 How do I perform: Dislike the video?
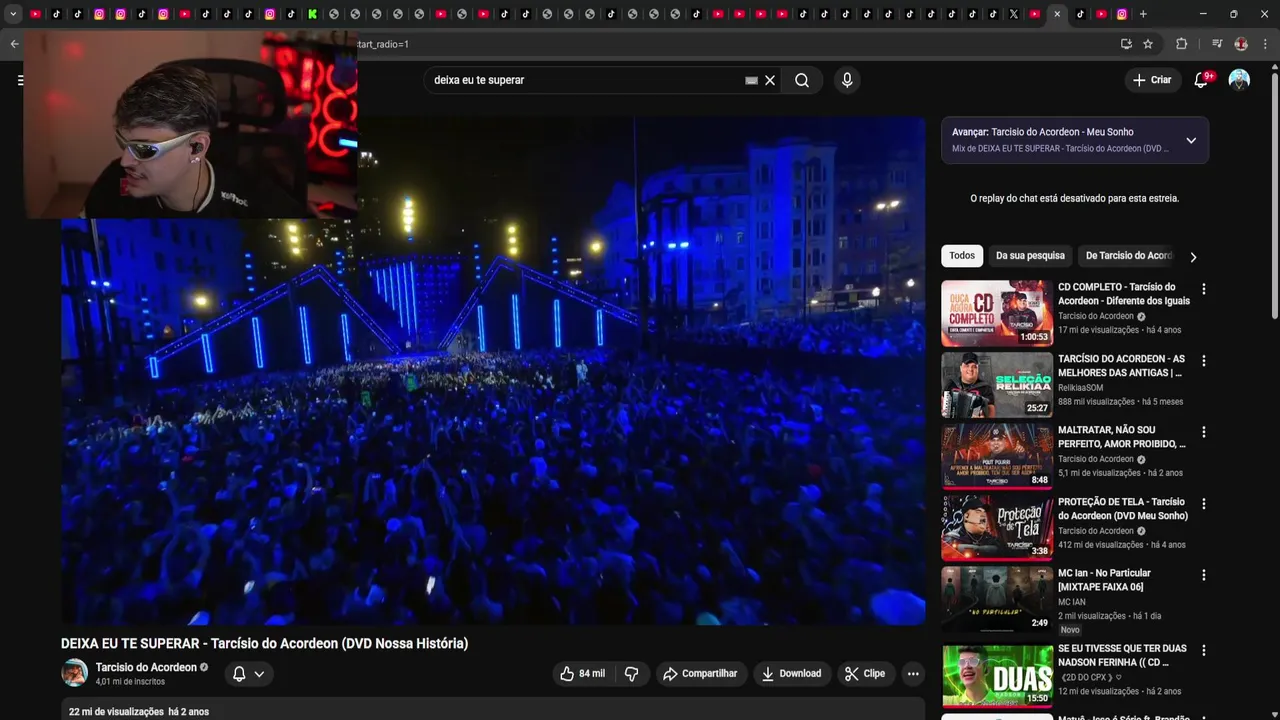pyautogui.click(x=631, y=674)
